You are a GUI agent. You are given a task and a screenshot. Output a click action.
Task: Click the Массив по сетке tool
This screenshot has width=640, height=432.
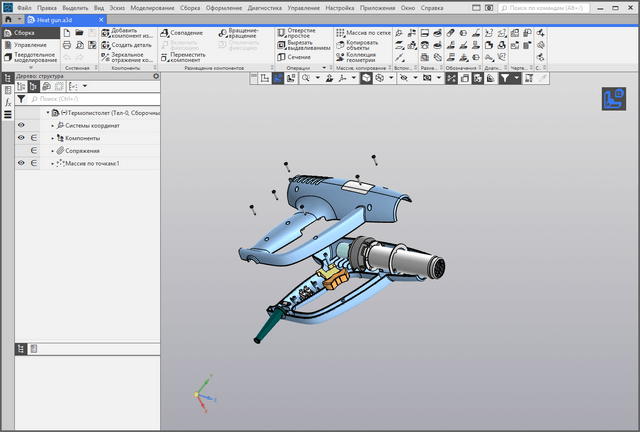click(341, 33)
